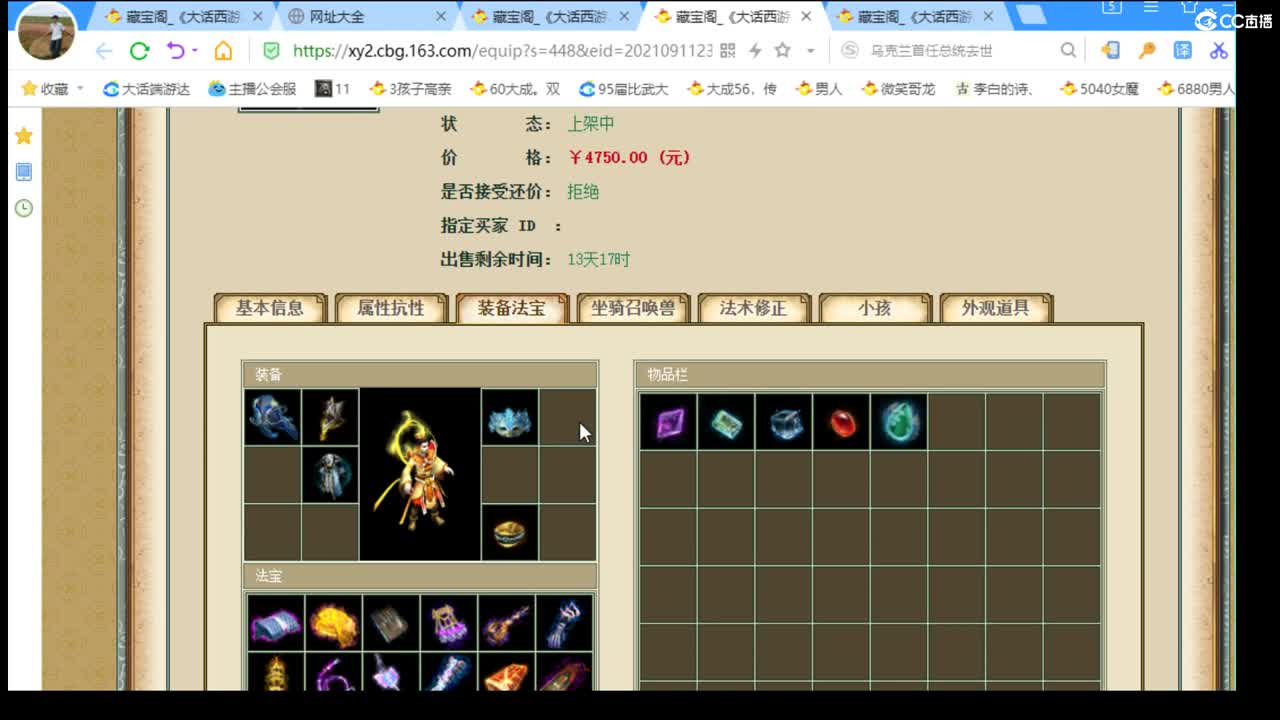Open the 属性抗性 tab
This screenshot has width=1280, height=720.
click(x=391, y=308)
